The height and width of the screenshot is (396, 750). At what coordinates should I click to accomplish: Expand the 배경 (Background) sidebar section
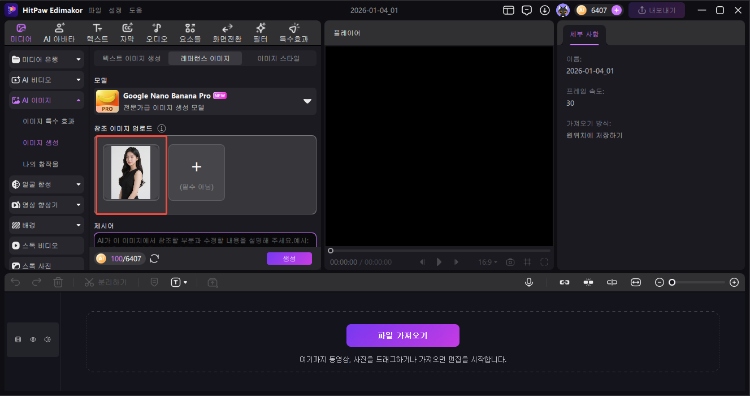tap(46, 225)
